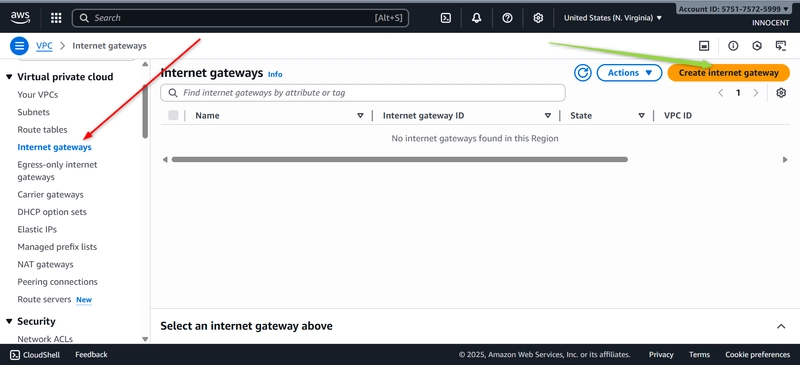
Task: Open Subnets in sidebar
Action: click(x=34, y=112)
